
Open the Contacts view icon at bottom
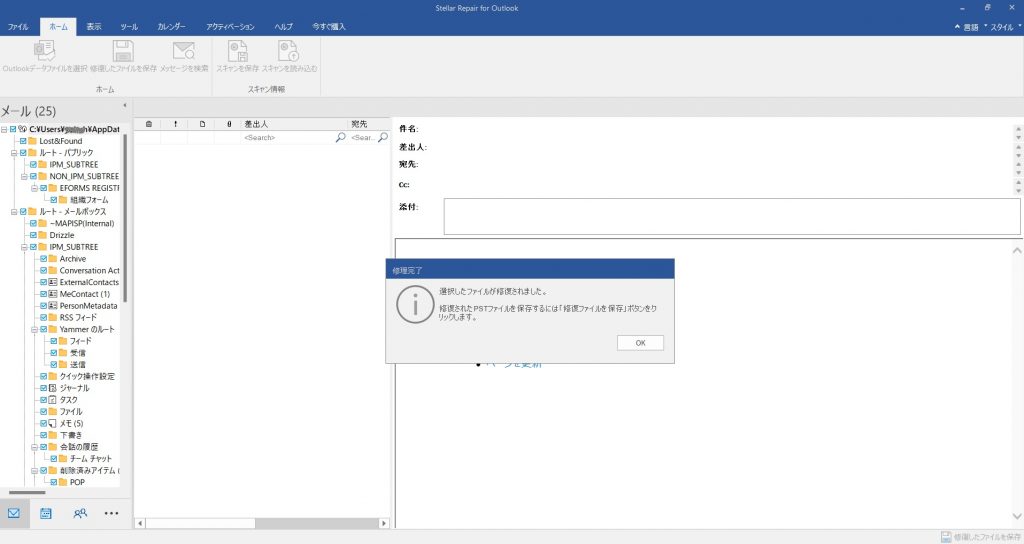tap(80, 513)
